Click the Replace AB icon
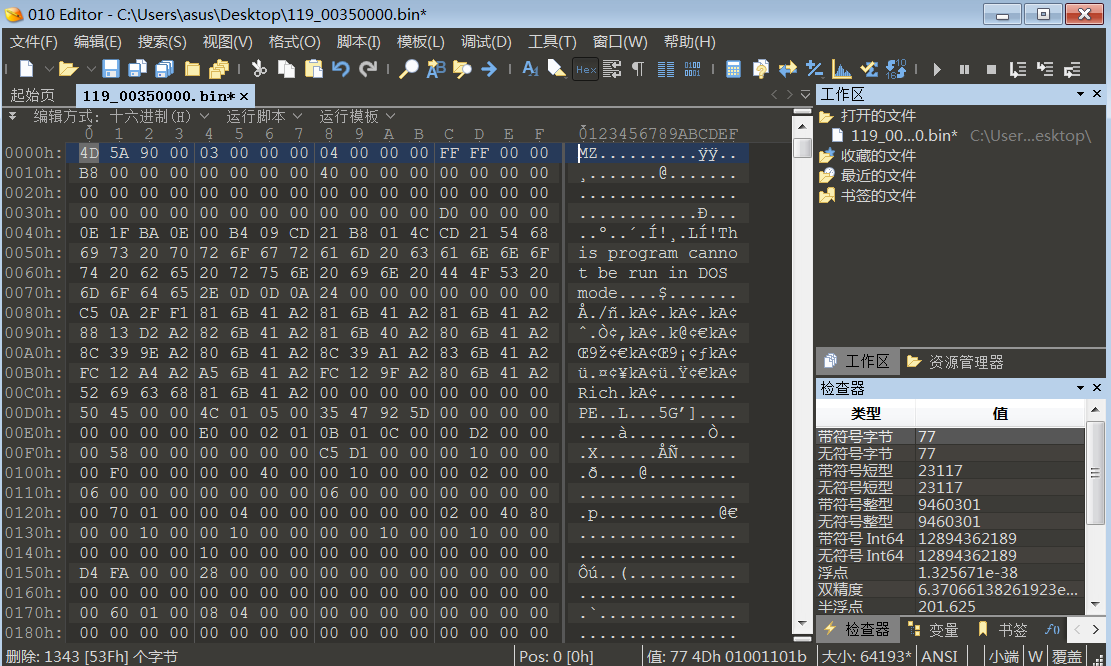 pos(435,69)
